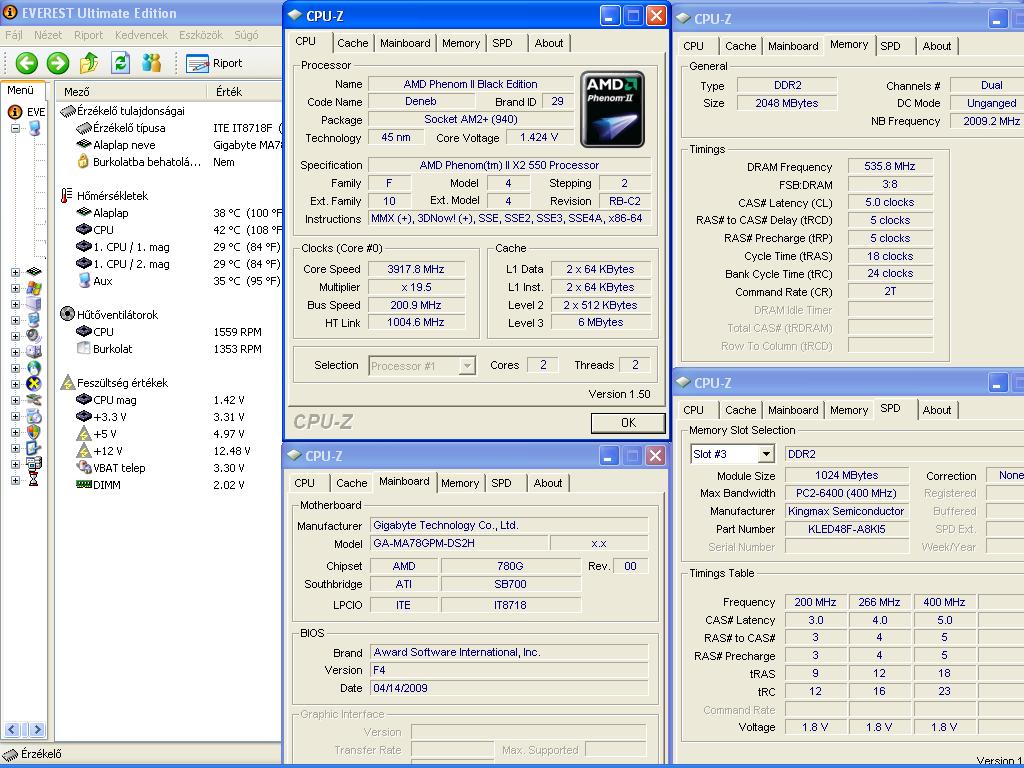Image resolution: width=1024 pixels, height=768 pixels.
Task: Open the Súgó menu in EVEREST
Action: (246, 35)
